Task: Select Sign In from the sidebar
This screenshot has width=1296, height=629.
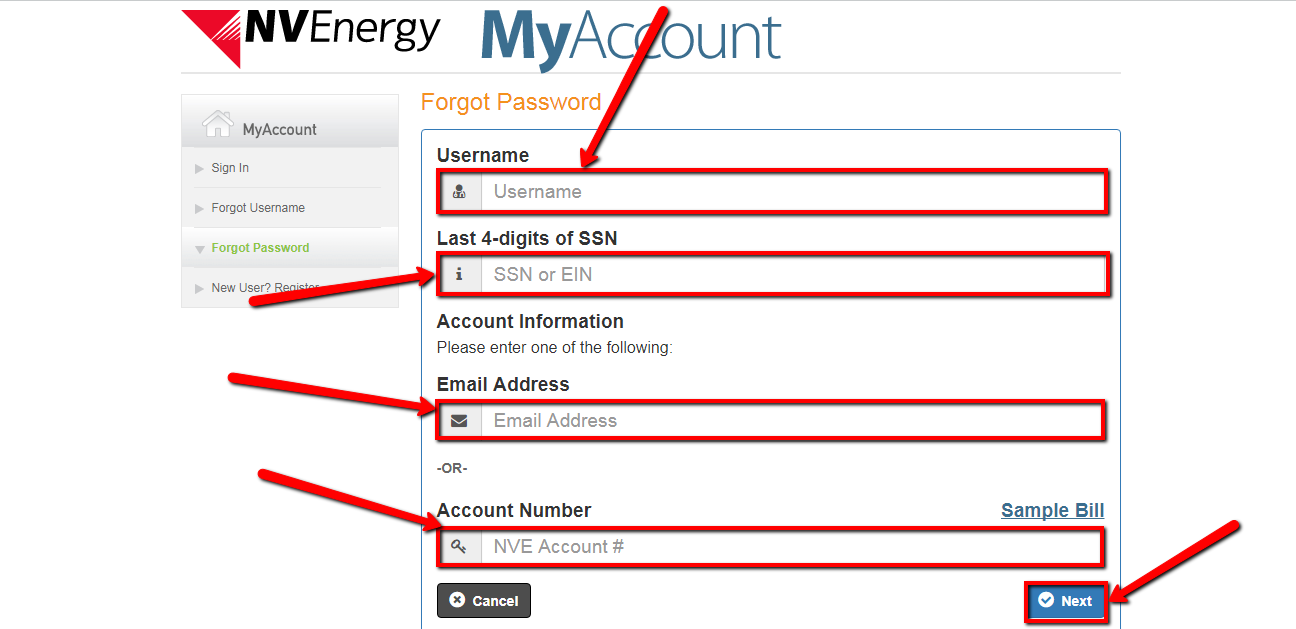Action: pyautogui.click(x=229, y=167)
